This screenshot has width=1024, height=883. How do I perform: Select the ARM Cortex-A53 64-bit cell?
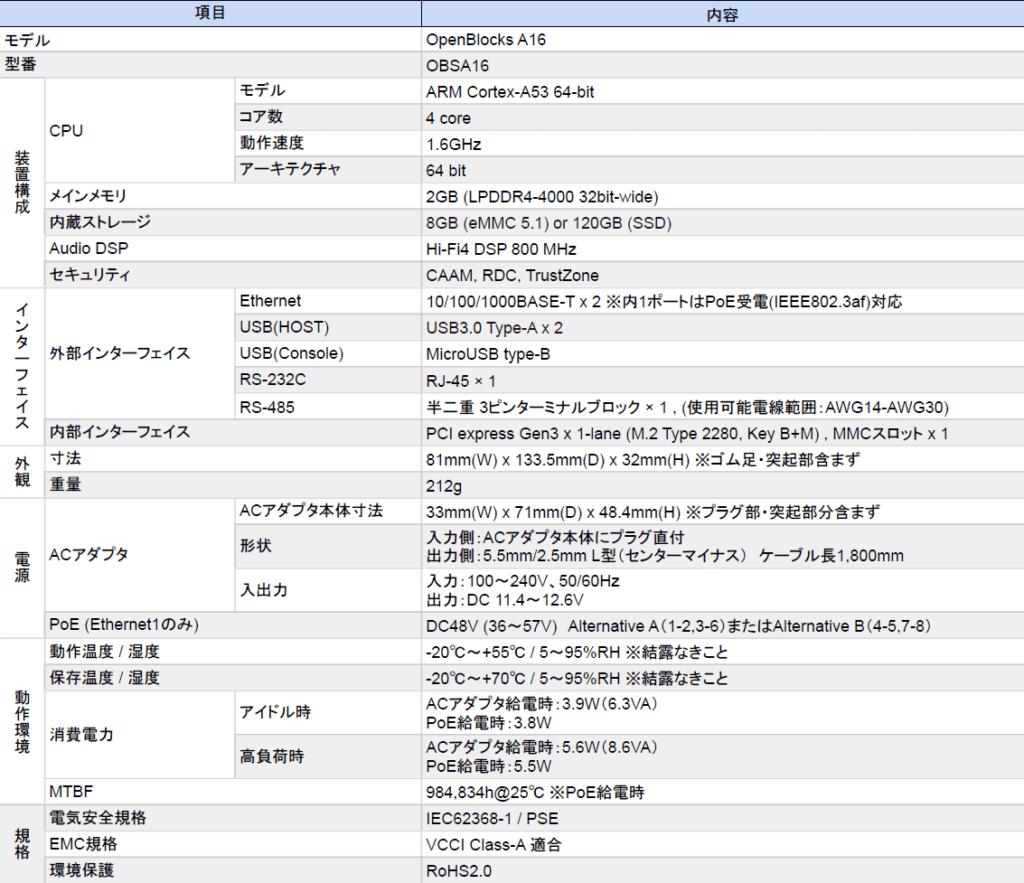coord(512,92)
